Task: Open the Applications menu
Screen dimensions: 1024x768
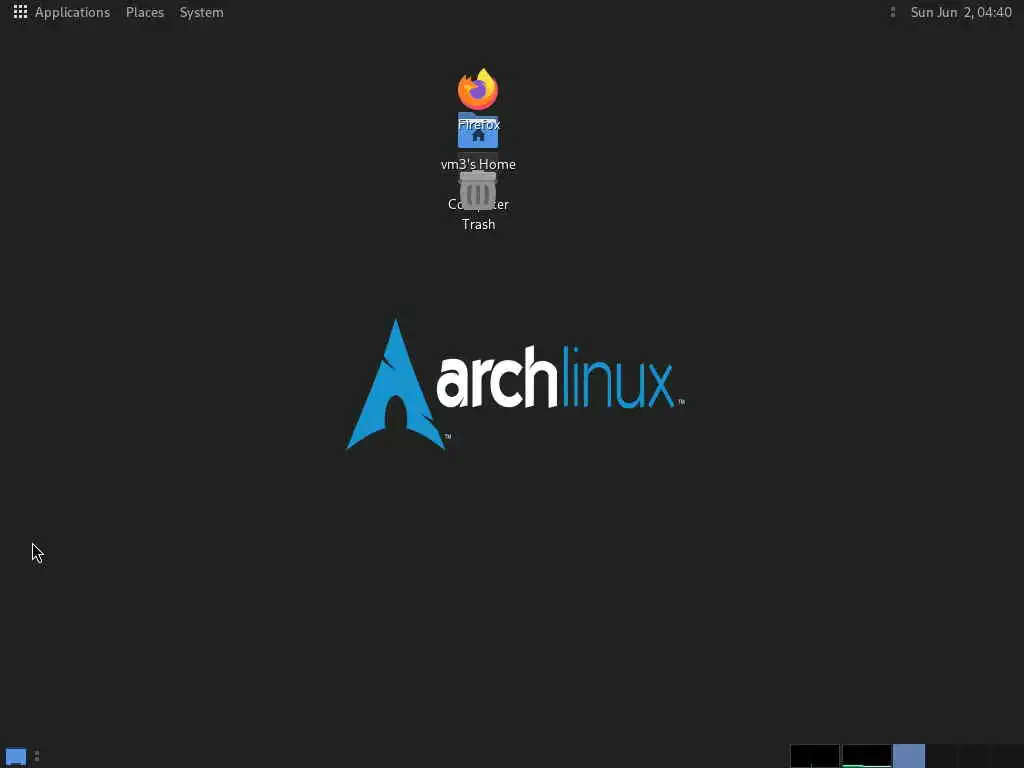Action: point(62,12)
